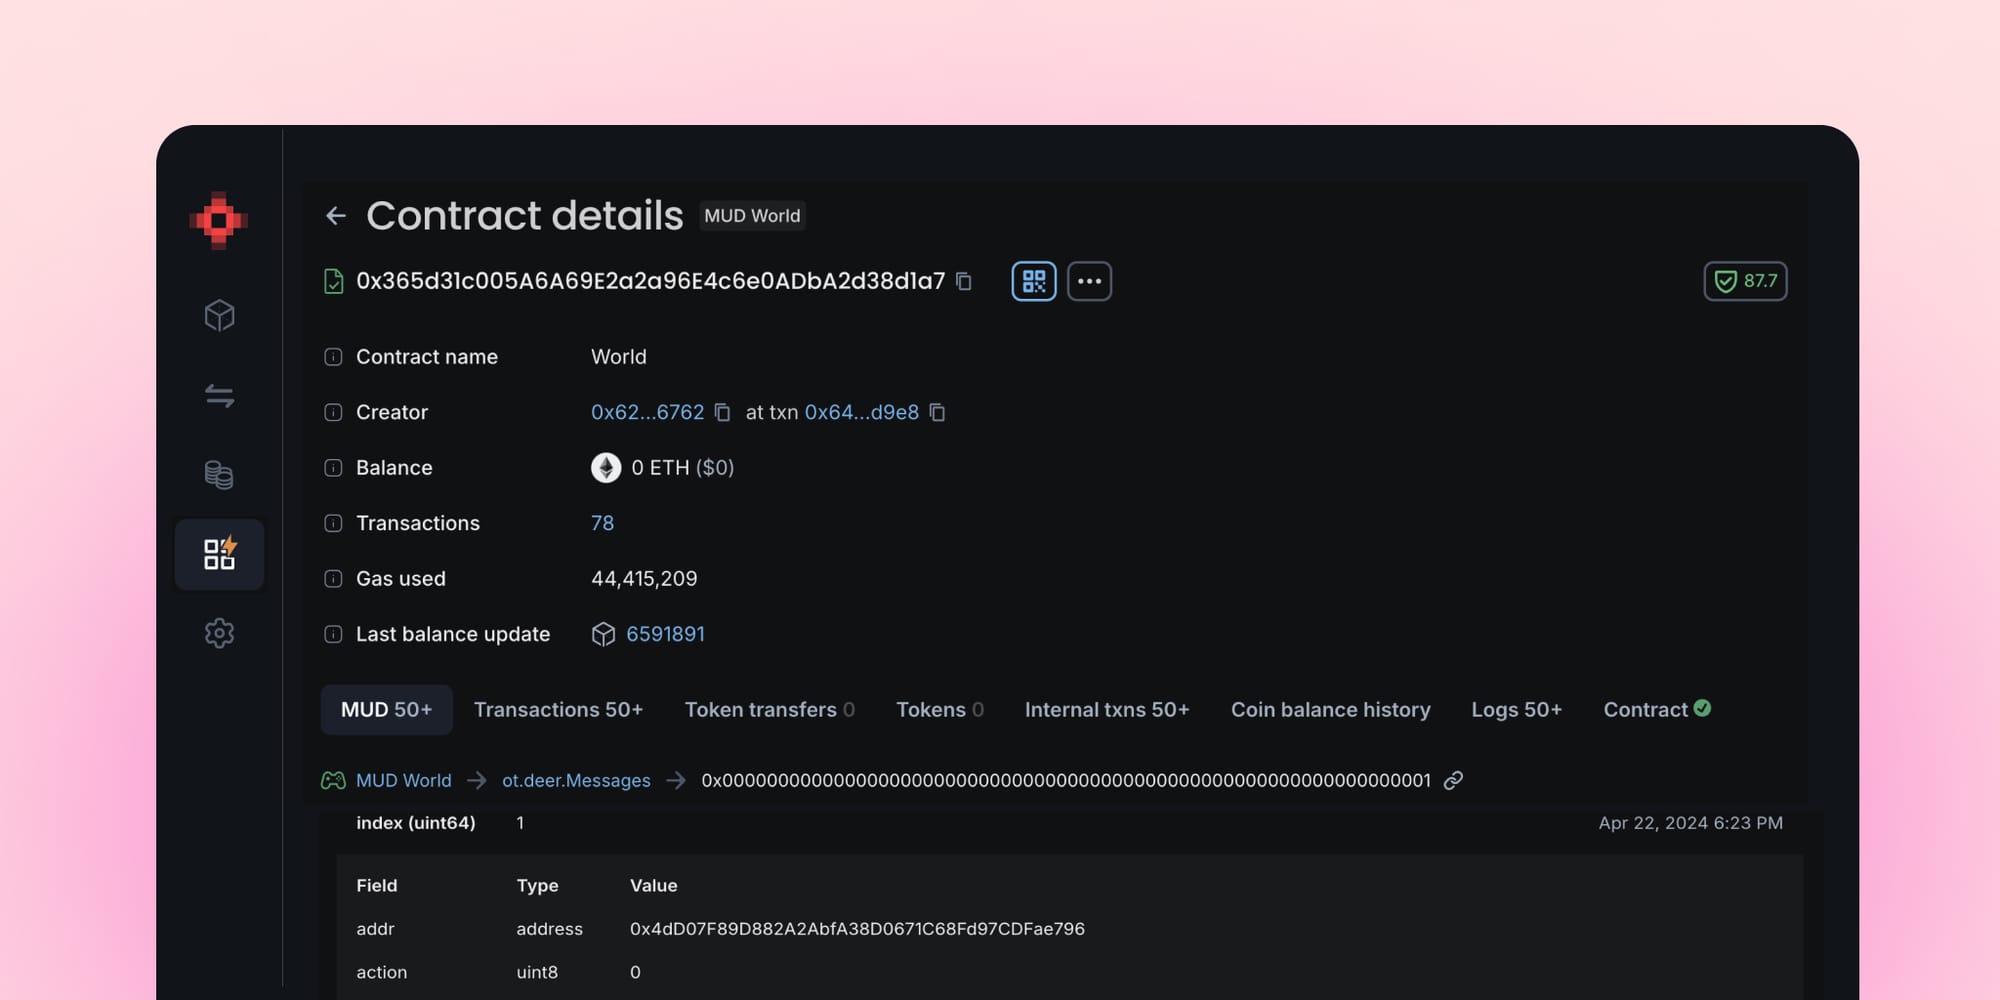
Task: Click the Value column header
Action: tap(654, 886)
